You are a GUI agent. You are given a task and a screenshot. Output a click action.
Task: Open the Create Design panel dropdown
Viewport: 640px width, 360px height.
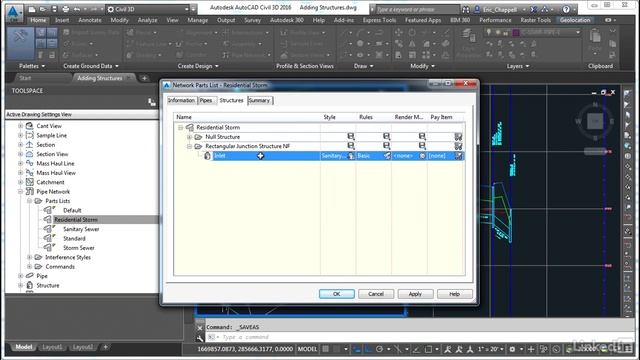coord(198,66)
